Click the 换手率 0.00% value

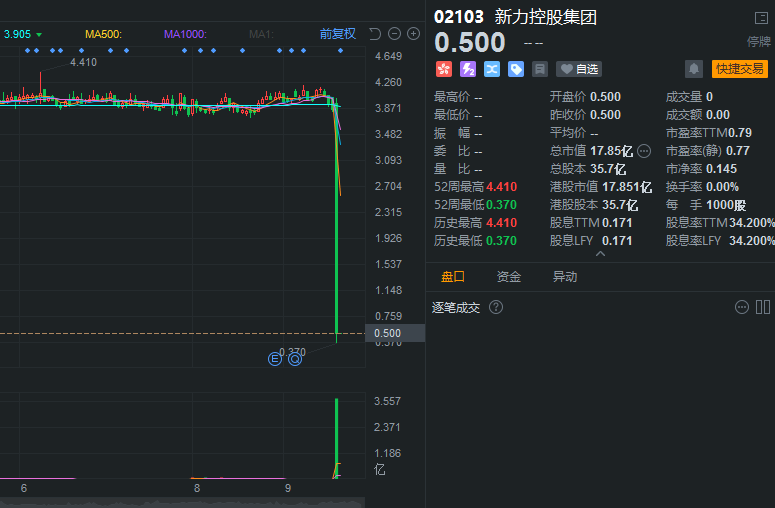(x=723, y=187)
